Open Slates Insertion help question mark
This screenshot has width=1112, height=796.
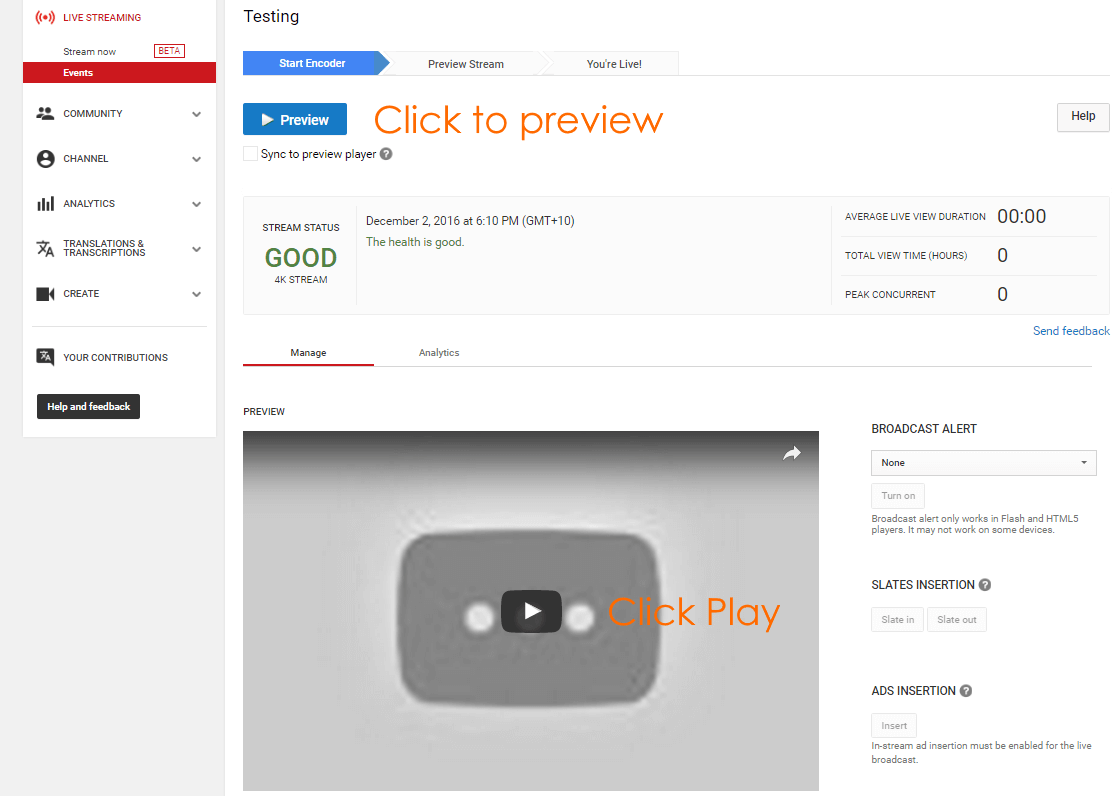point(985,585)
